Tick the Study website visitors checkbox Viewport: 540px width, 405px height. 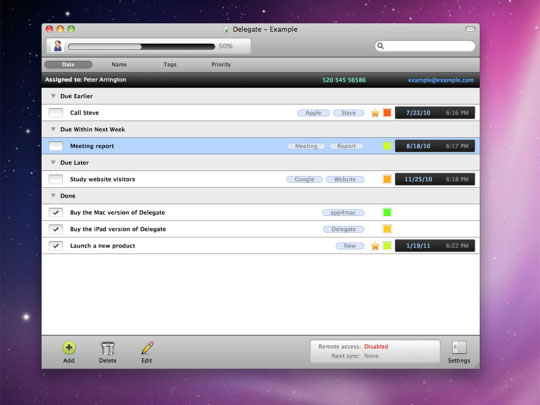point(56,179)
